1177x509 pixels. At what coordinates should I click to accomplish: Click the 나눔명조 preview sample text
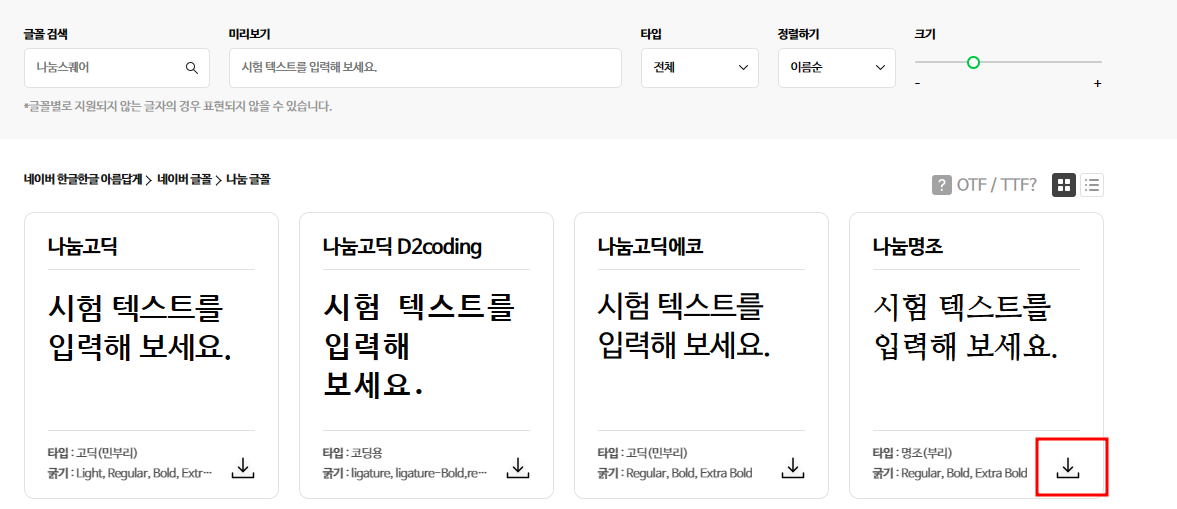click(x=966, y=325)
